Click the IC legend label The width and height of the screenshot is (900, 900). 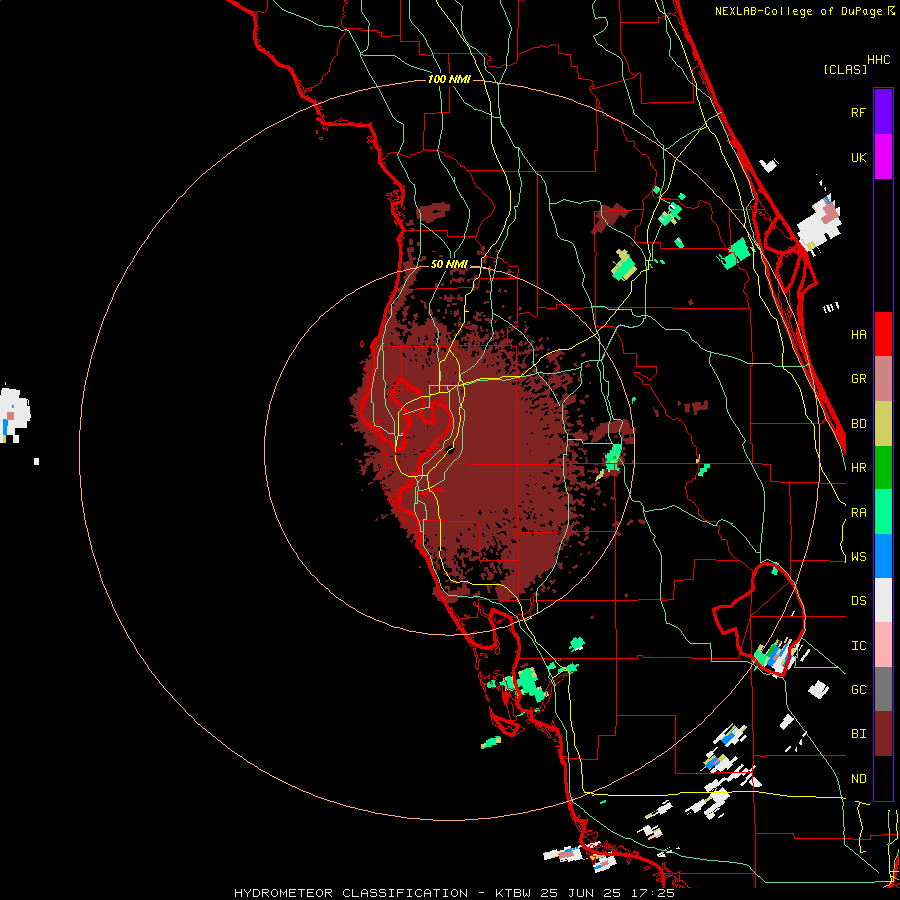coord(858,646)
